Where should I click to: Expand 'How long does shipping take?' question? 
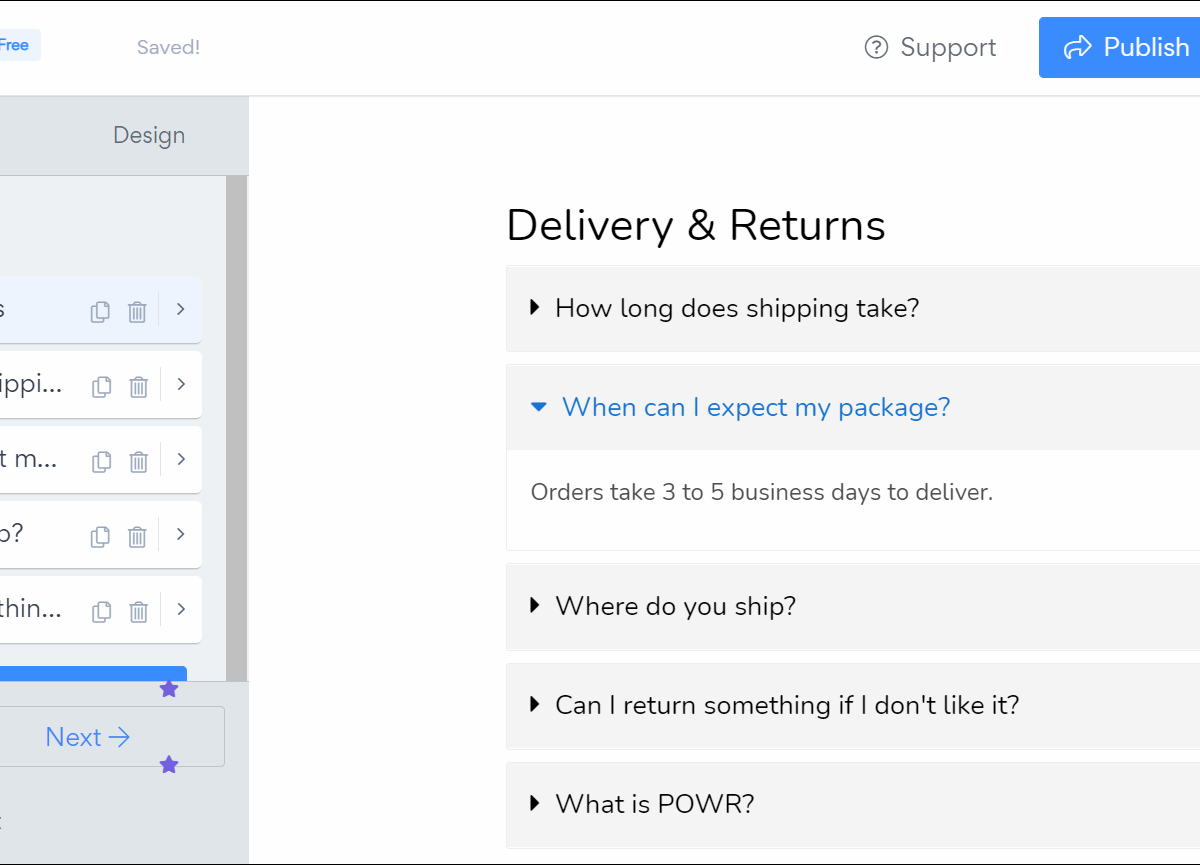(737, 308)
